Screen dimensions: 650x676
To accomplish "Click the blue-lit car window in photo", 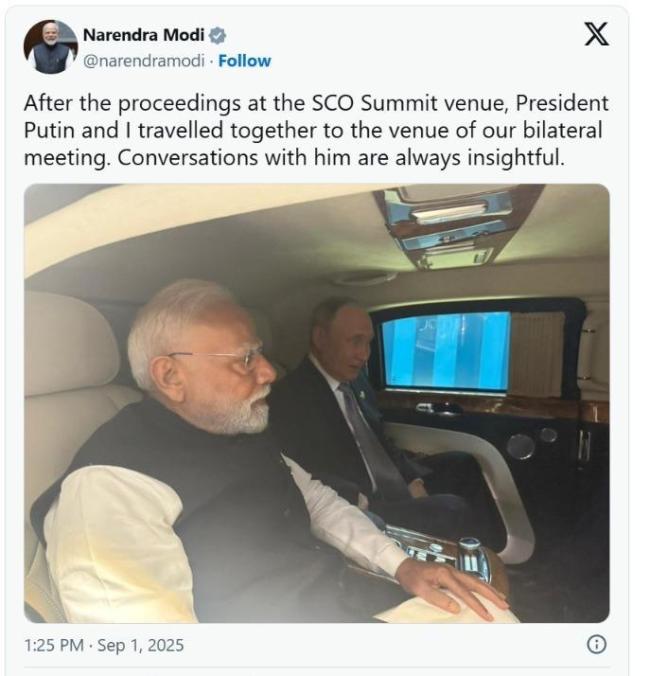I will coord(446,350).
